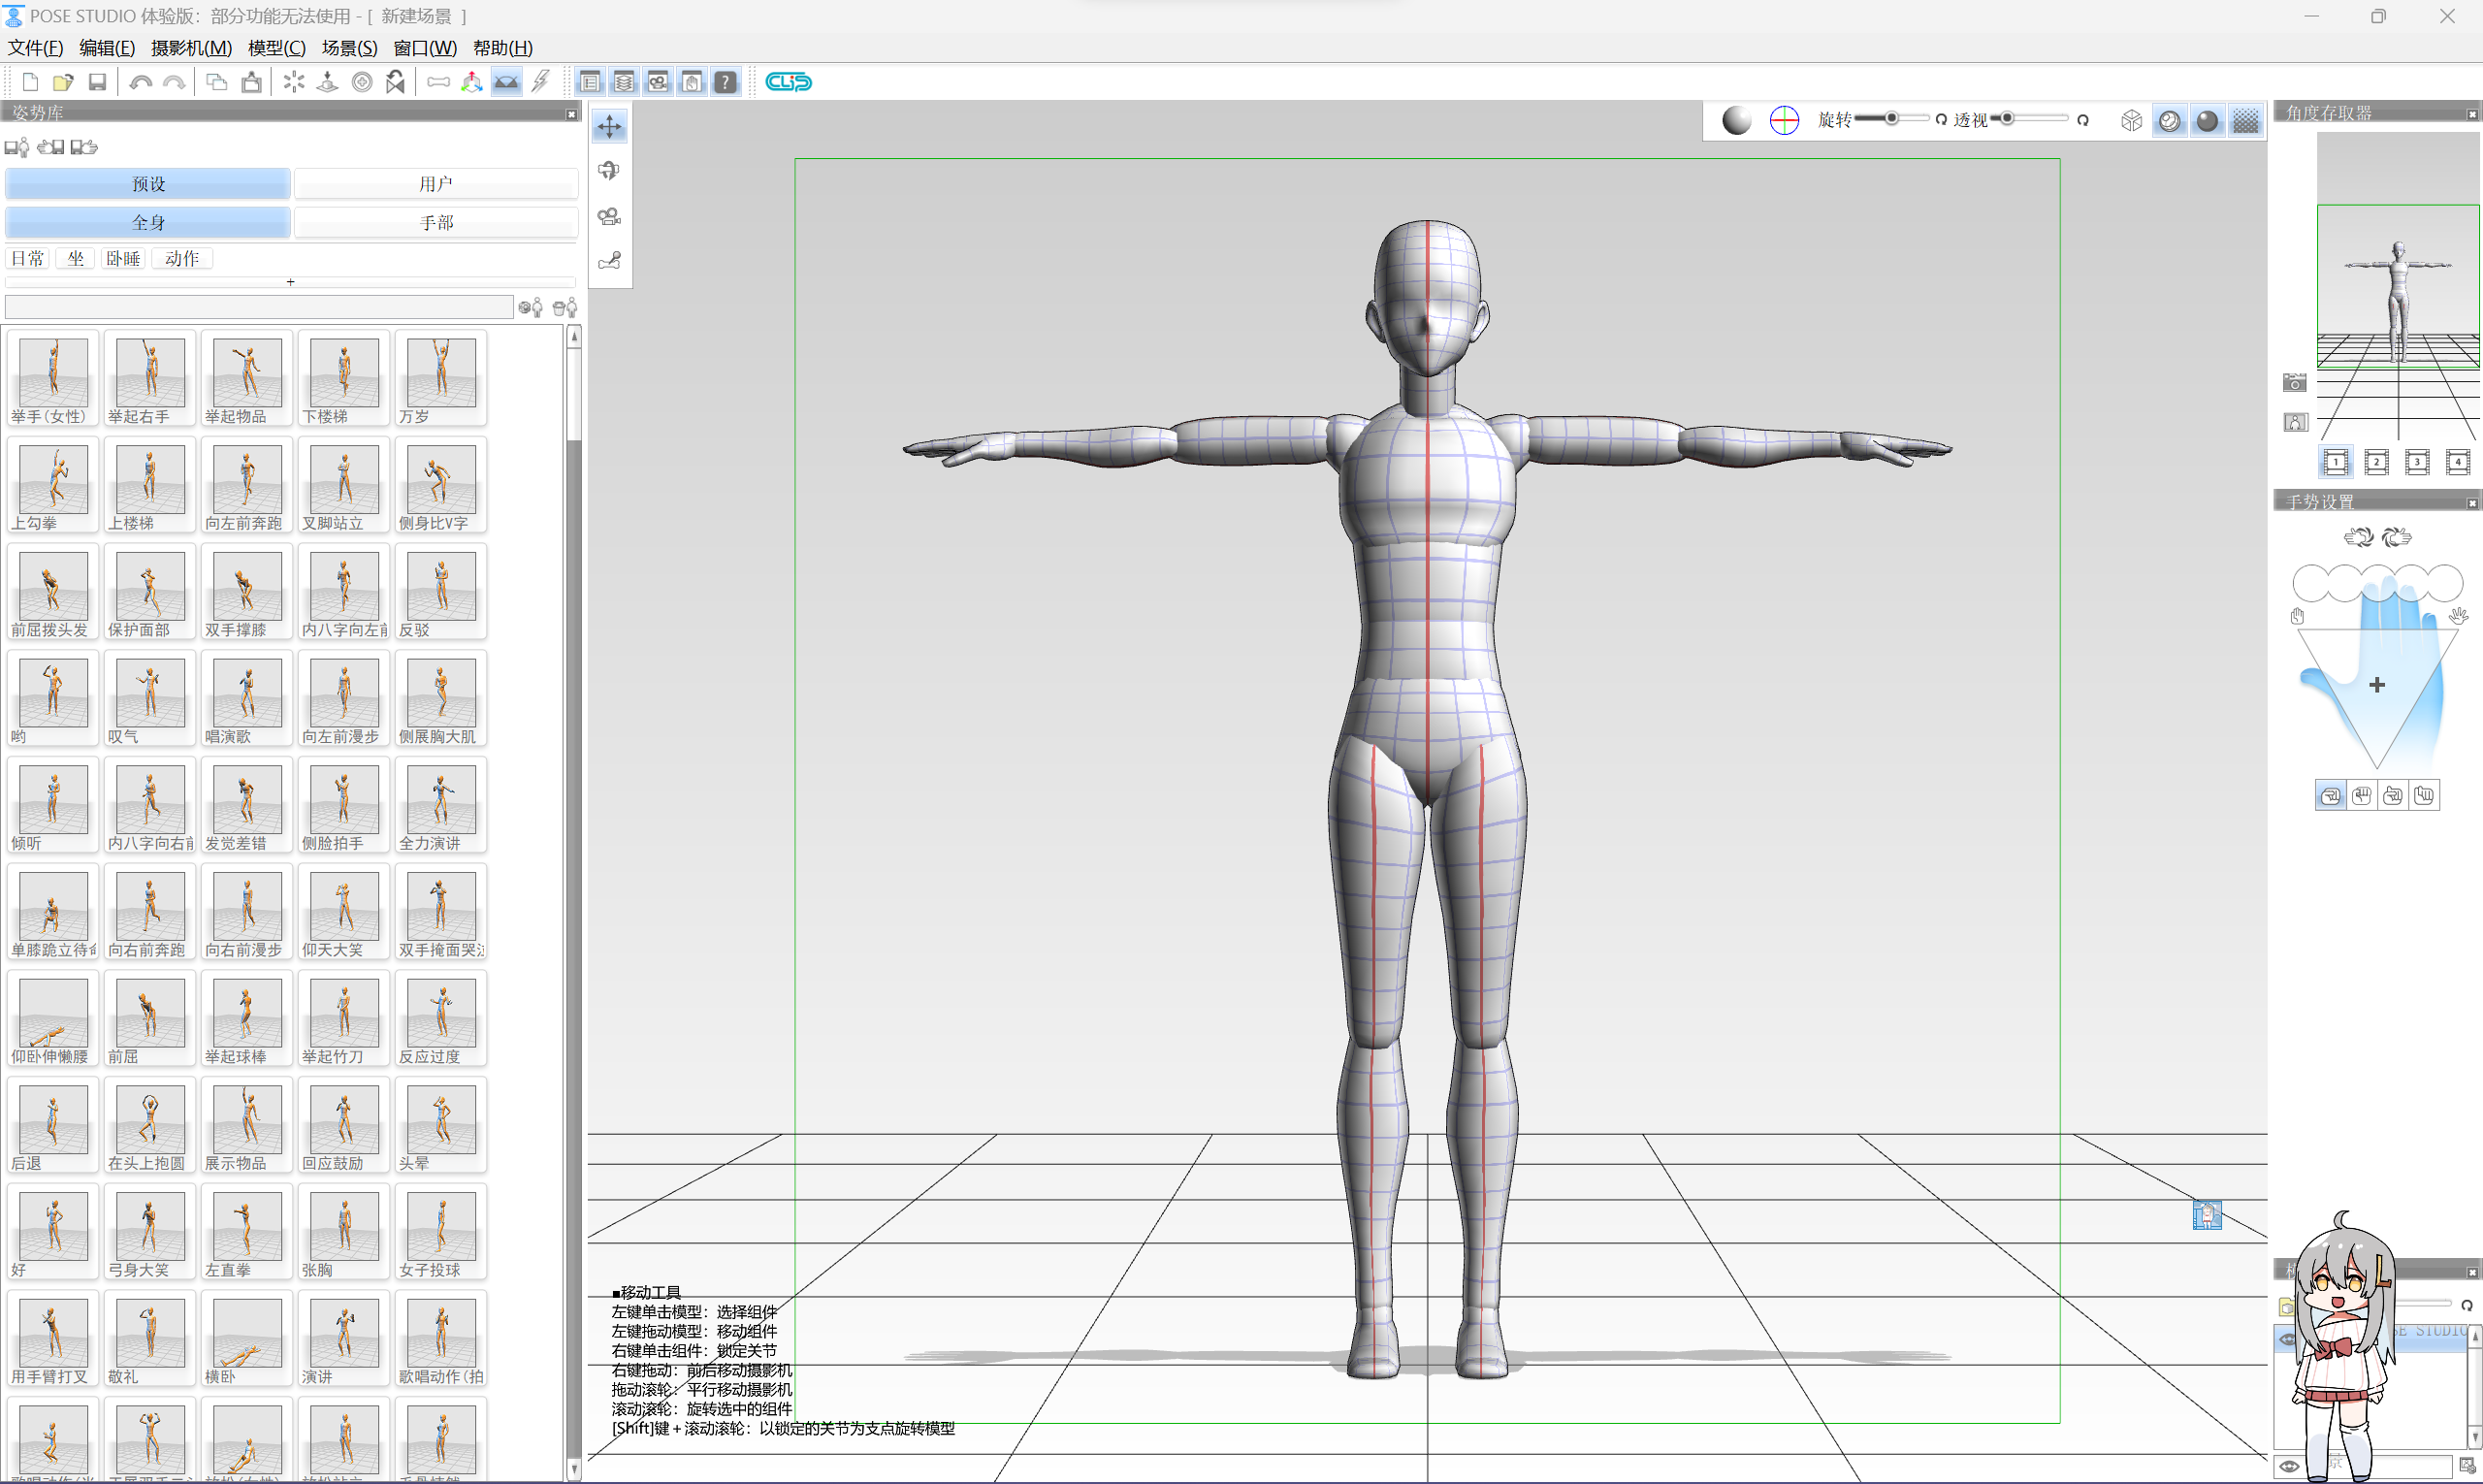The width and height of the screenshot is (2483, 1484).
Task: Toggle the hand gesture panel button
Action: click(692, 82)
